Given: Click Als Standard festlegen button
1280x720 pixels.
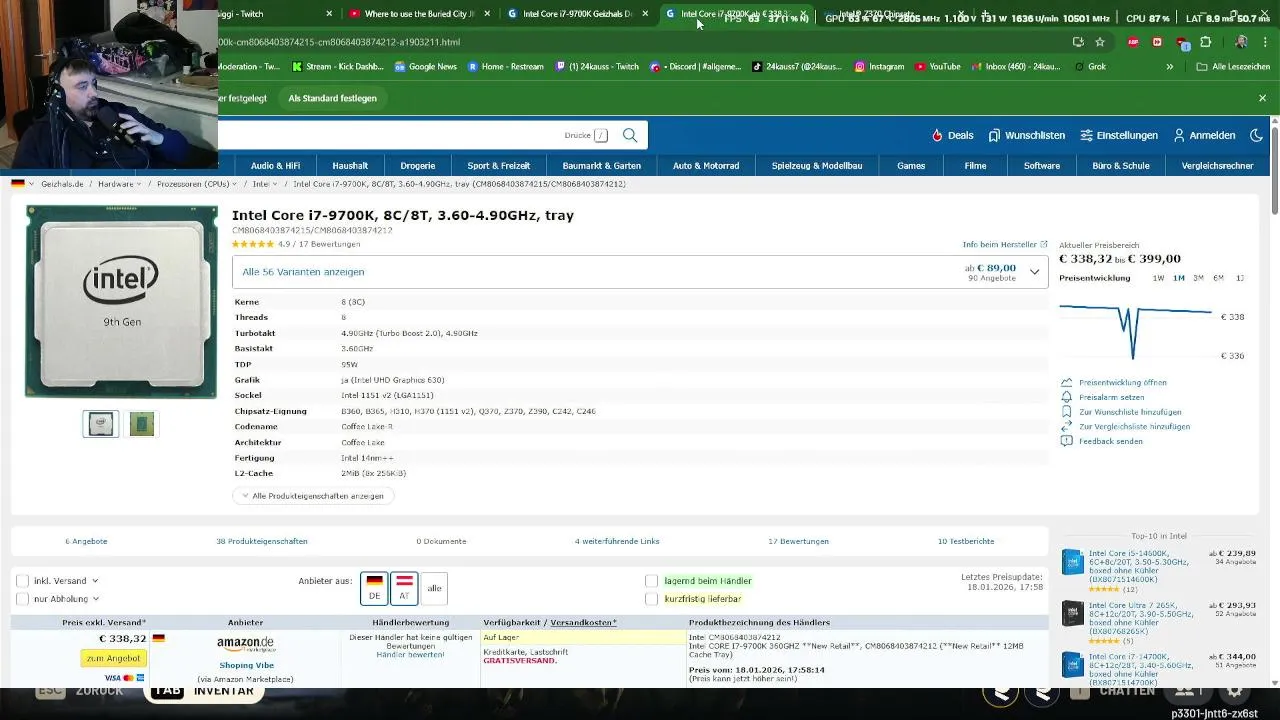Looking at the screenshot, I should pos(332,98).
